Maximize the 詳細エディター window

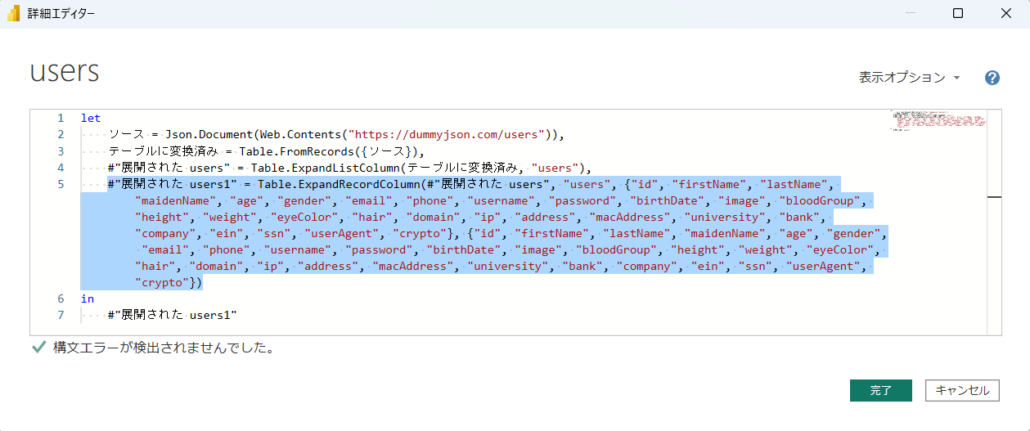point(957,14)
